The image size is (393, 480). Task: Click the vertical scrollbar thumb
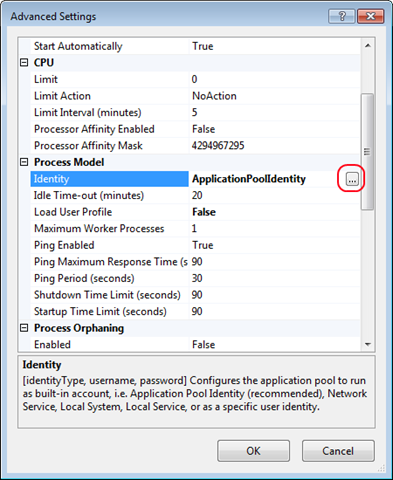pyautogui.click(x=368, y=152)
